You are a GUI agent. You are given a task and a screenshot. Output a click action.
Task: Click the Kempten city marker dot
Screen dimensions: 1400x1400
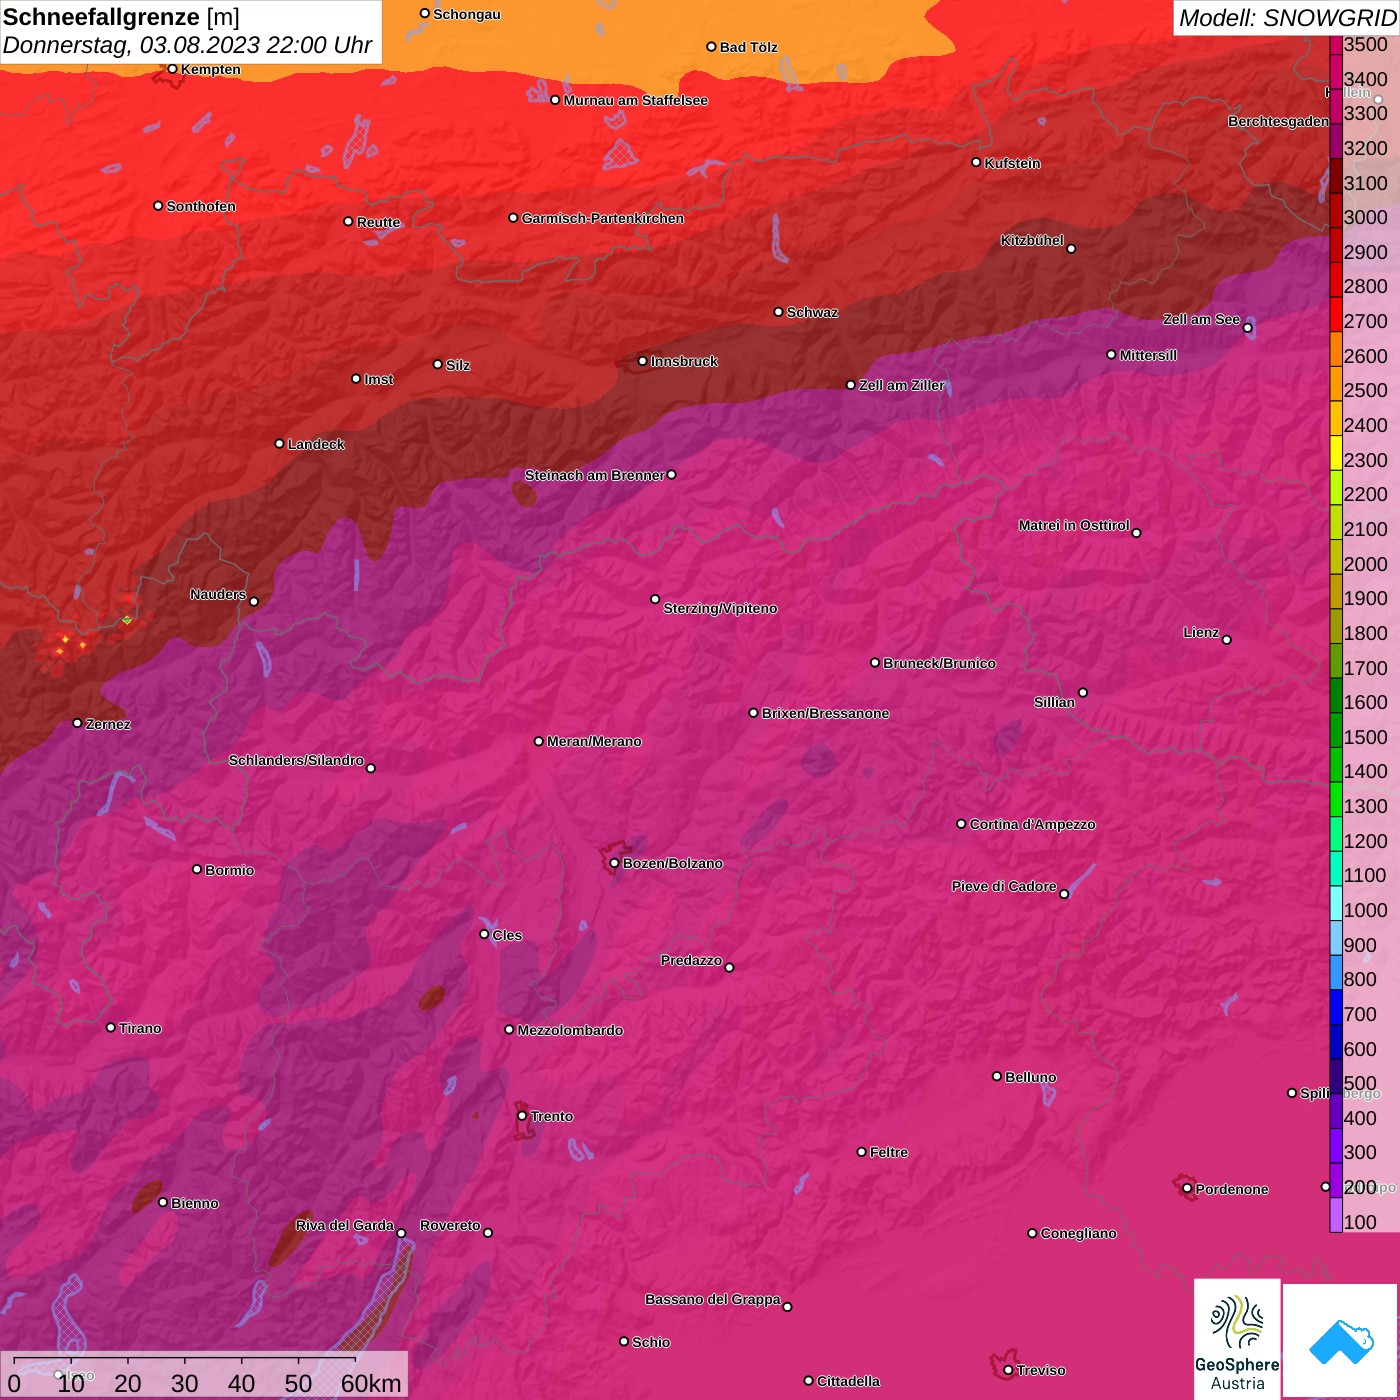tap(173, 69)
